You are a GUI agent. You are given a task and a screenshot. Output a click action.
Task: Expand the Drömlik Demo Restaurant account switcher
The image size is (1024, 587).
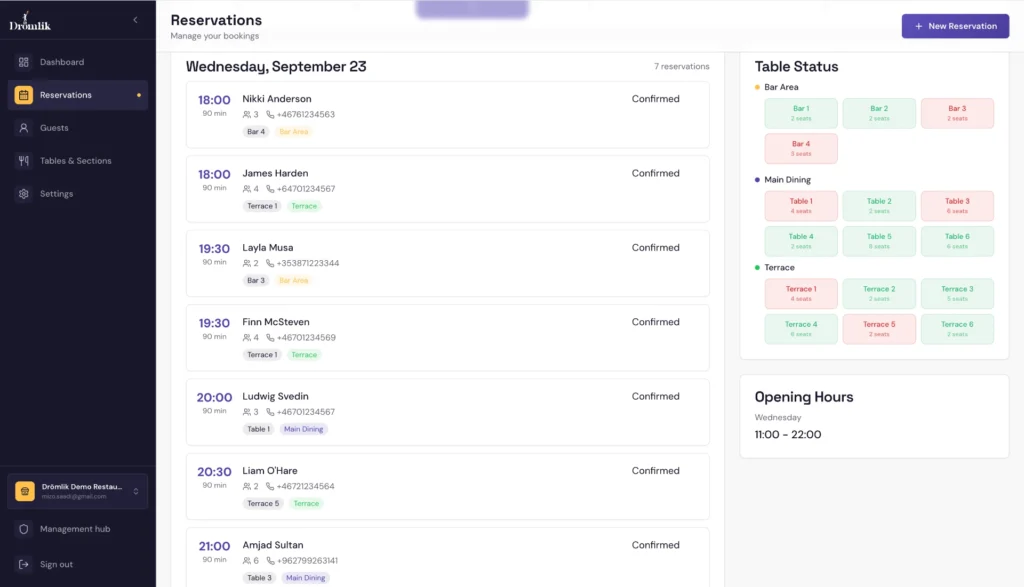click(78, 491)
